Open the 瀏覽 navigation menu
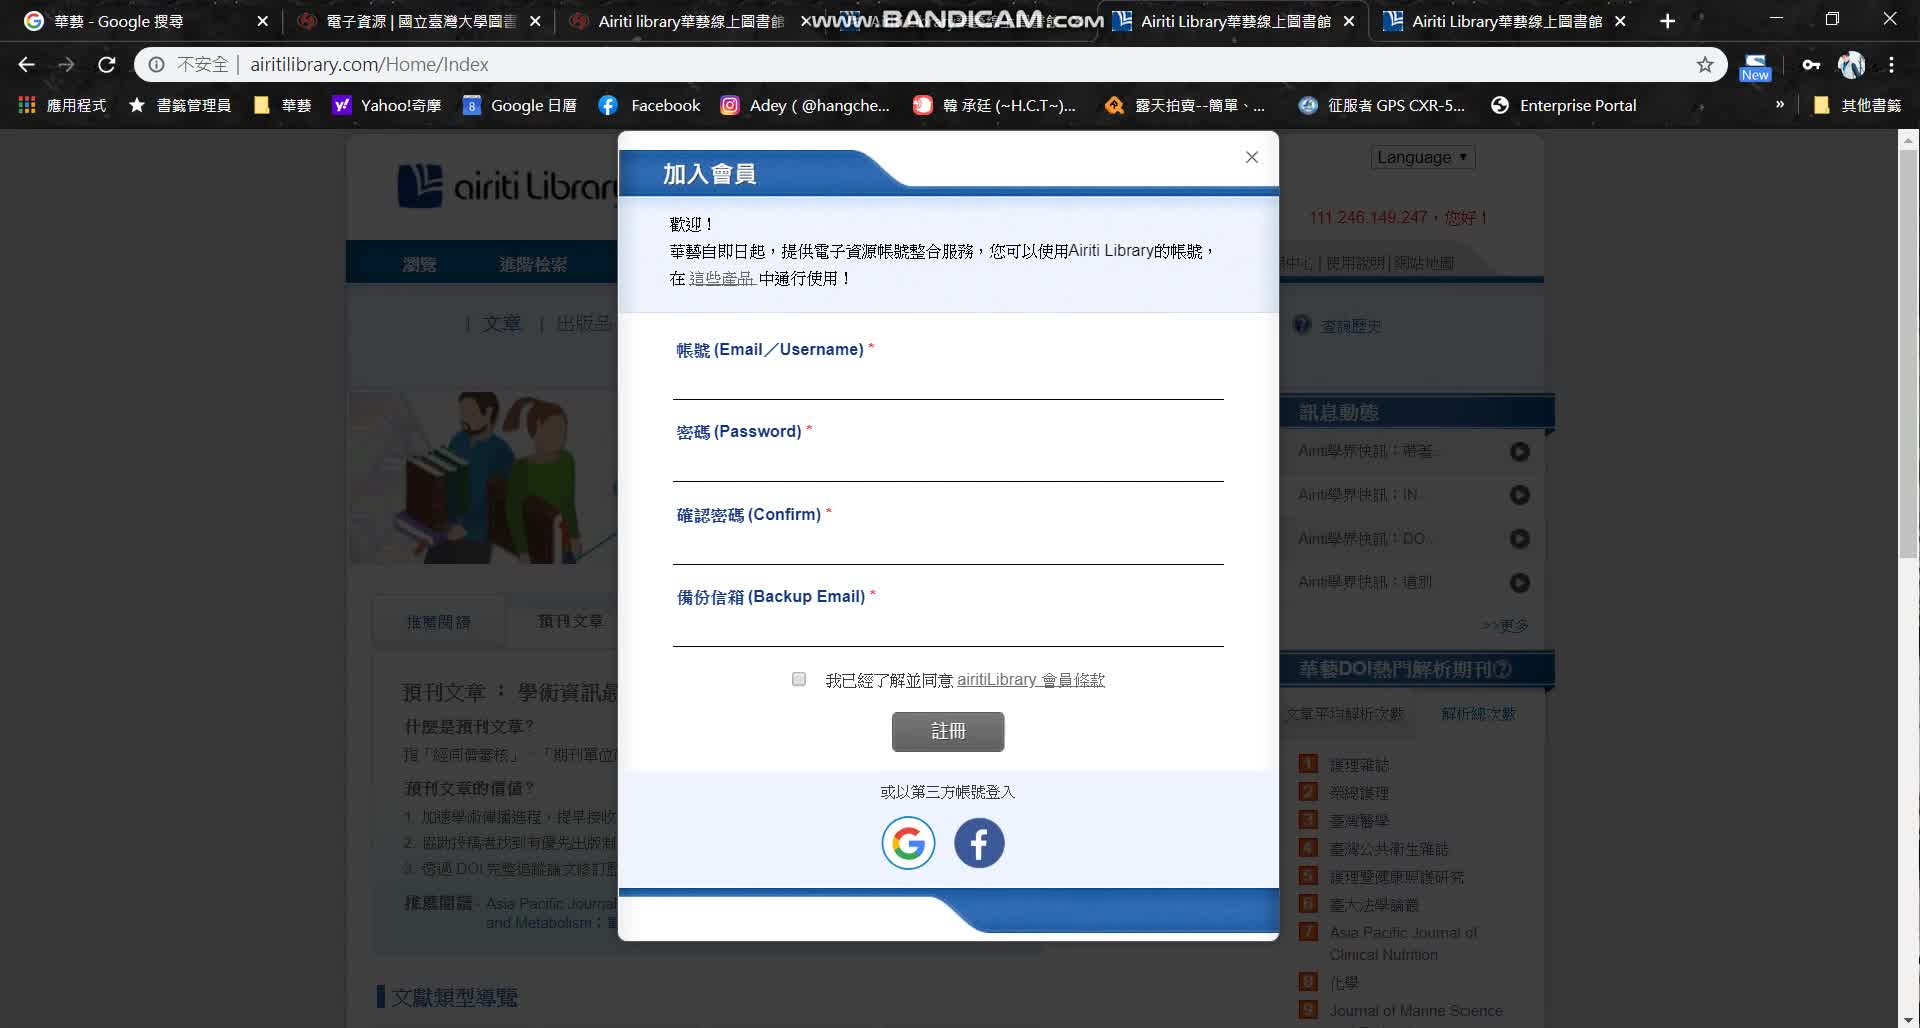This screenshot has height=1028, width=1920. click(419, 264)
